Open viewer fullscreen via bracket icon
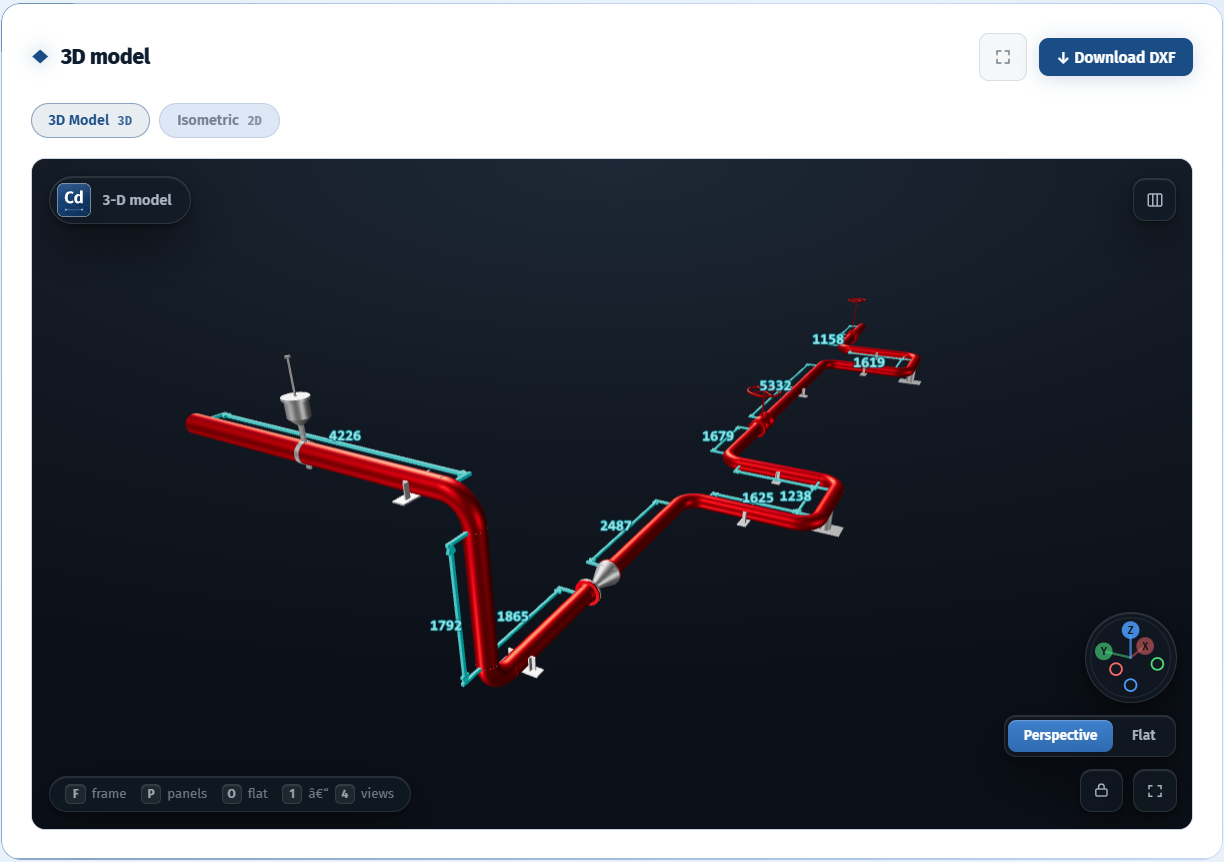This screenshot has height=862, width=1224. coord(1155,791)
